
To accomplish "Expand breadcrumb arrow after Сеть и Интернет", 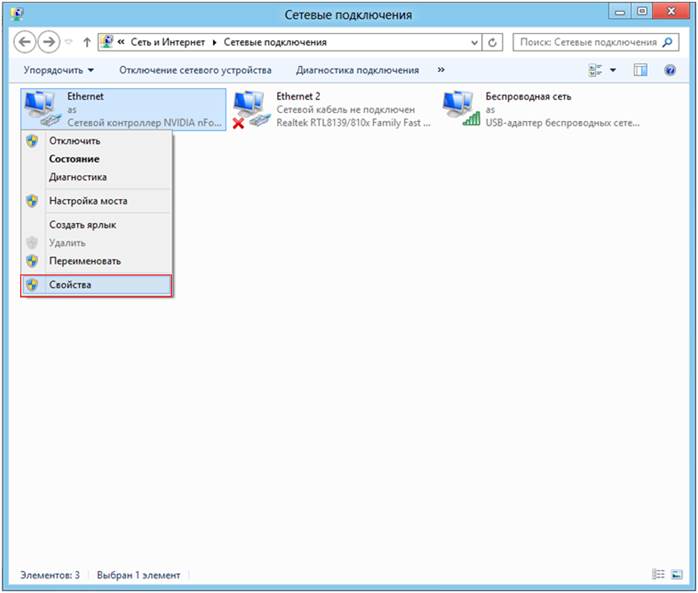I will [214, 42].
